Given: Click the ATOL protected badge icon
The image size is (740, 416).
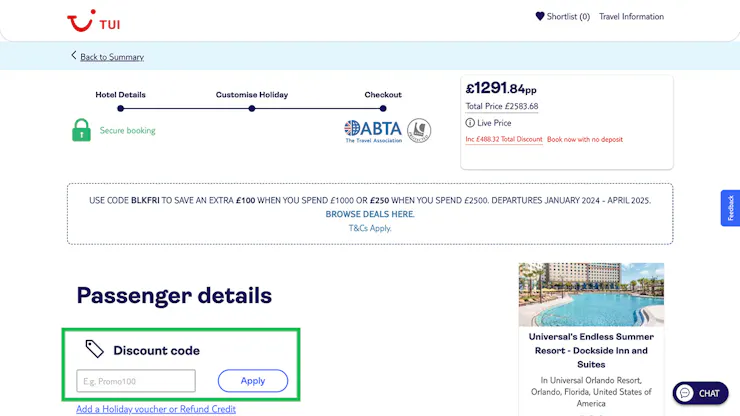Looking at the screenshot, I should tap(419, 131).
